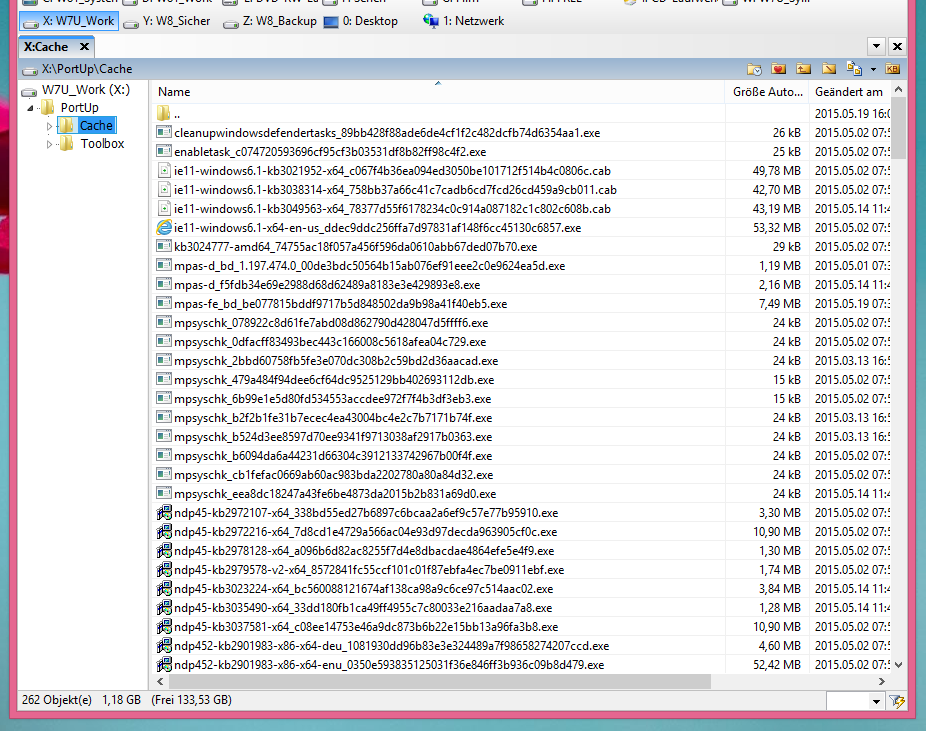Click the root folder icon with backslash
Screen dimensions: 926x731
point(829,69)
